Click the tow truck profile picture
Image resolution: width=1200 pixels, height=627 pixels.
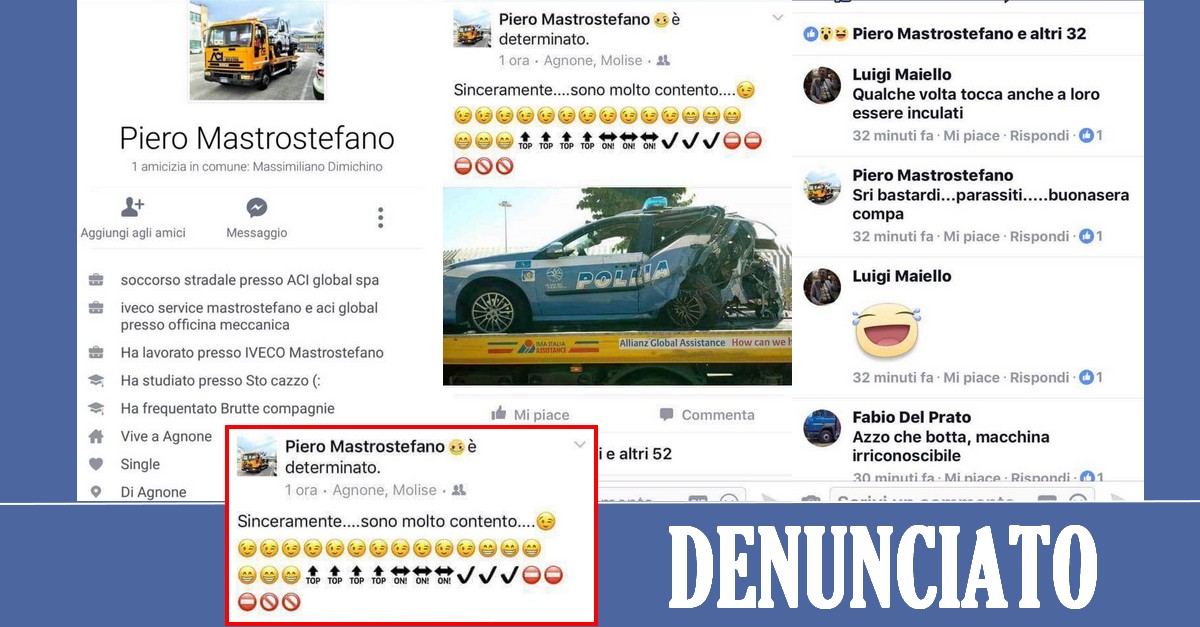coord(257,50)
